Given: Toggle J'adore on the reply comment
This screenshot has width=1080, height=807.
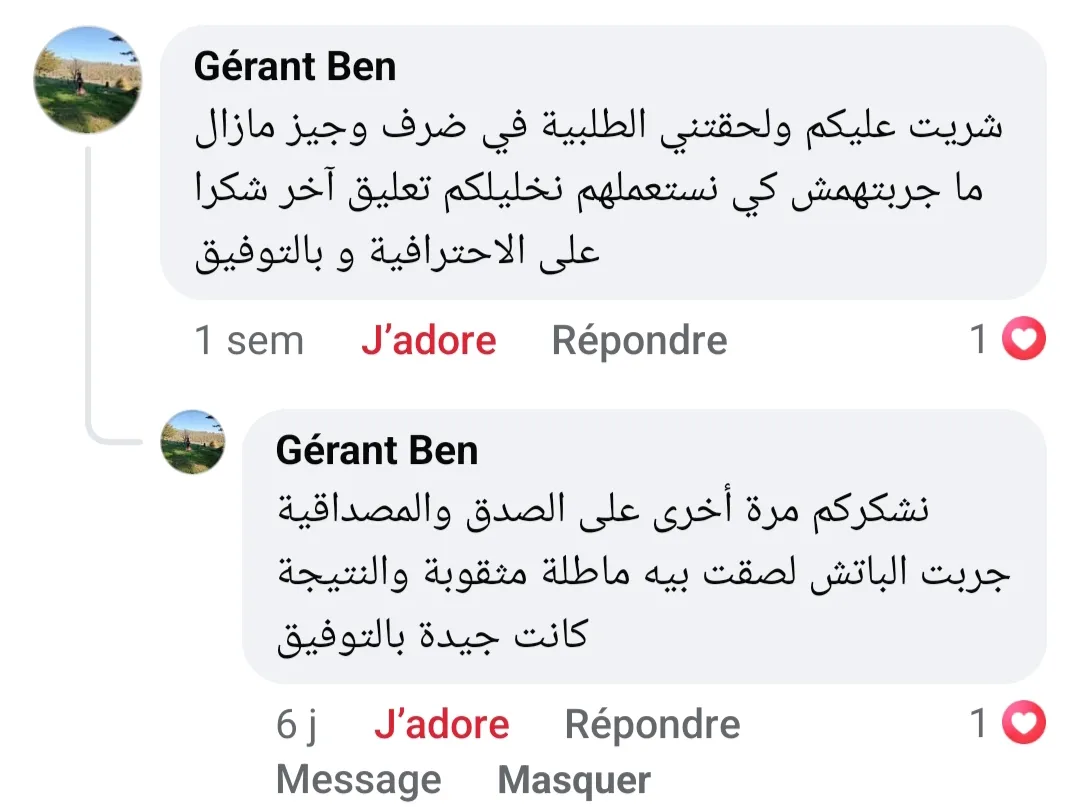Looking at the screenshot, I should 441,725.
